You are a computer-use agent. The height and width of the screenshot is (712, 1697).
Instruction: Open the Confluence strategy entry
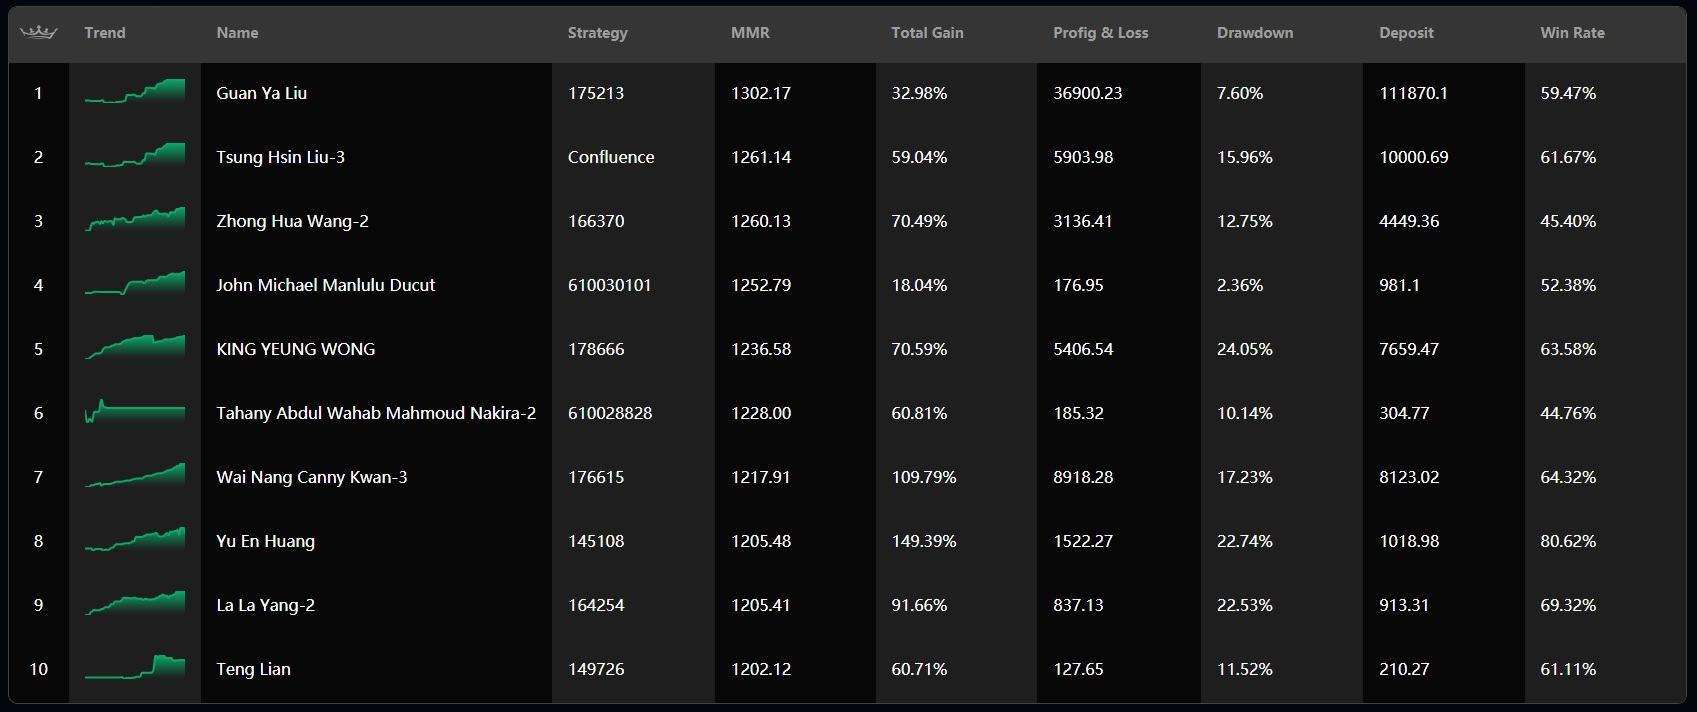coord(611,157)
